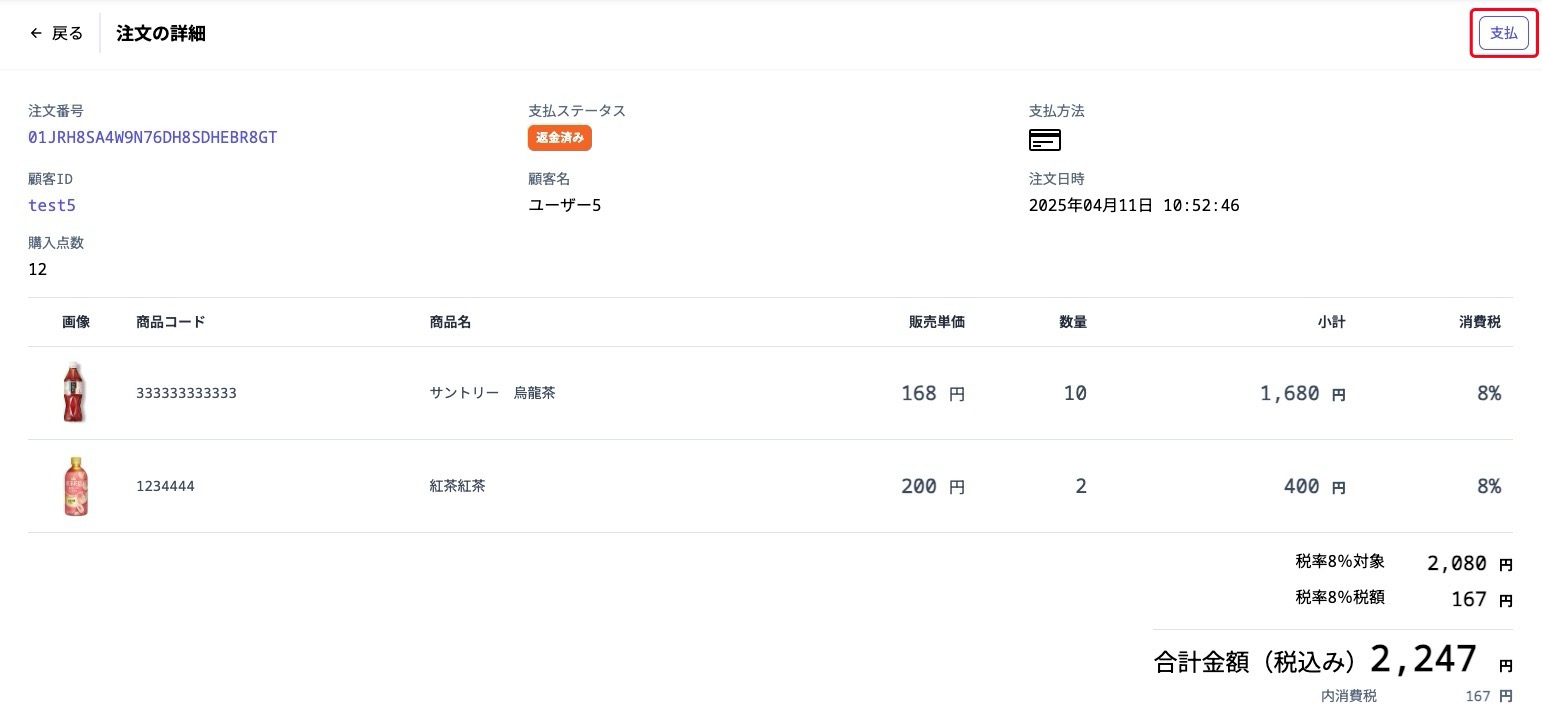Click the 消費税 column header

pyautogui.click(x=1479, y=321)
